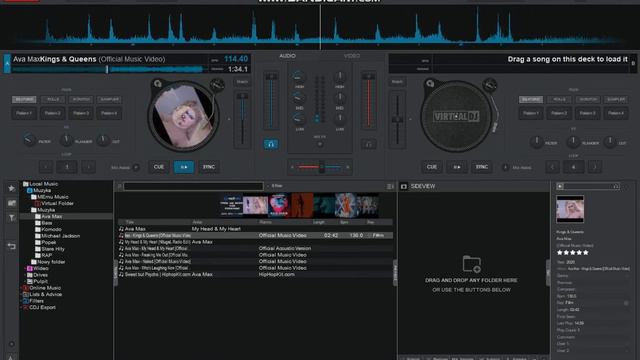
Task: Pause the left deck with play/pause button
Action: coord(184,167)
